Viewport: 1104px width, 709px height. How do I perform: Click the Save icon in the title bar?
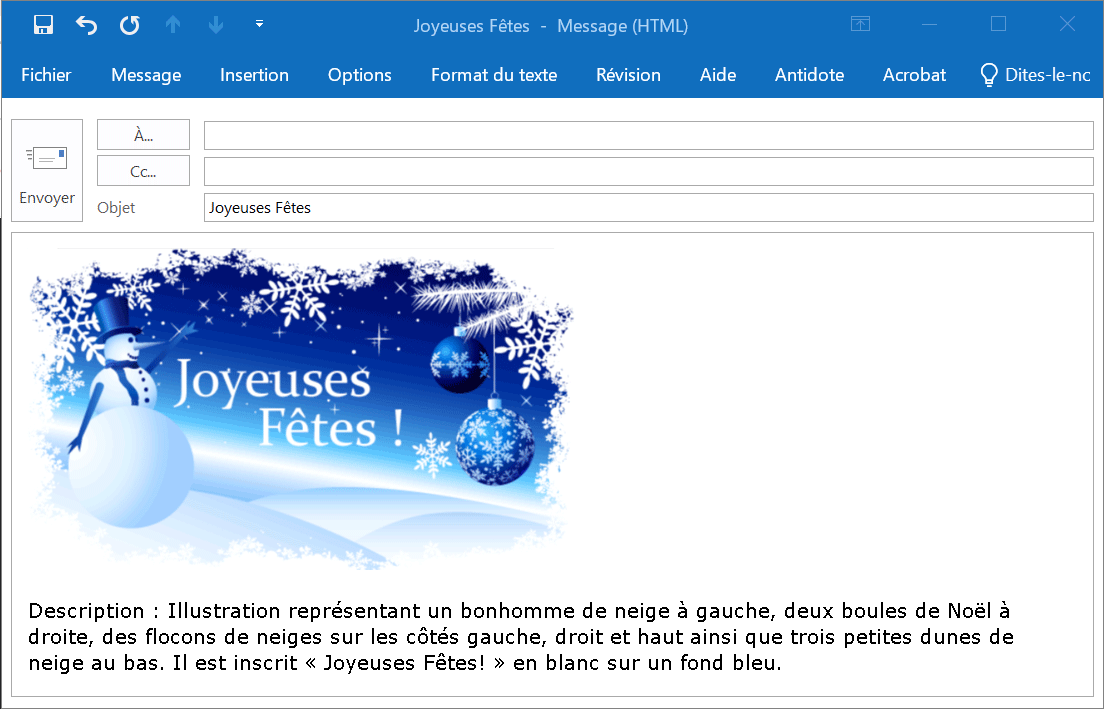point(43,26)
